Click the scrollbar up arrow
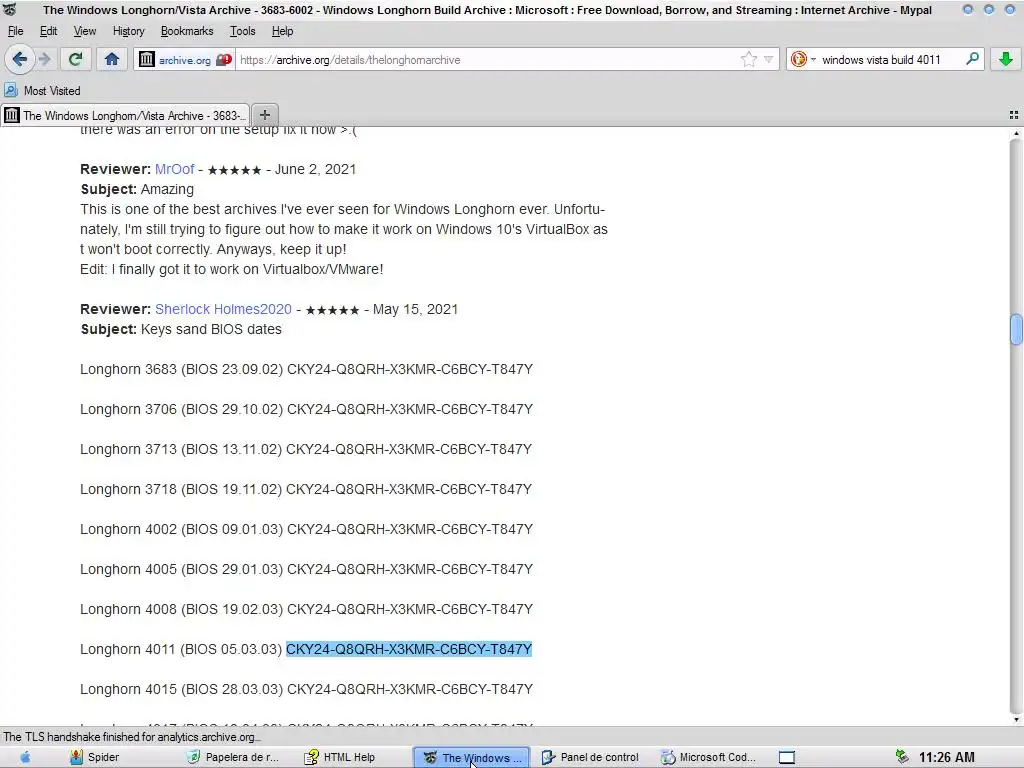The height and width of the screenshot is (768, 1024). click(x=1016, y=134)
